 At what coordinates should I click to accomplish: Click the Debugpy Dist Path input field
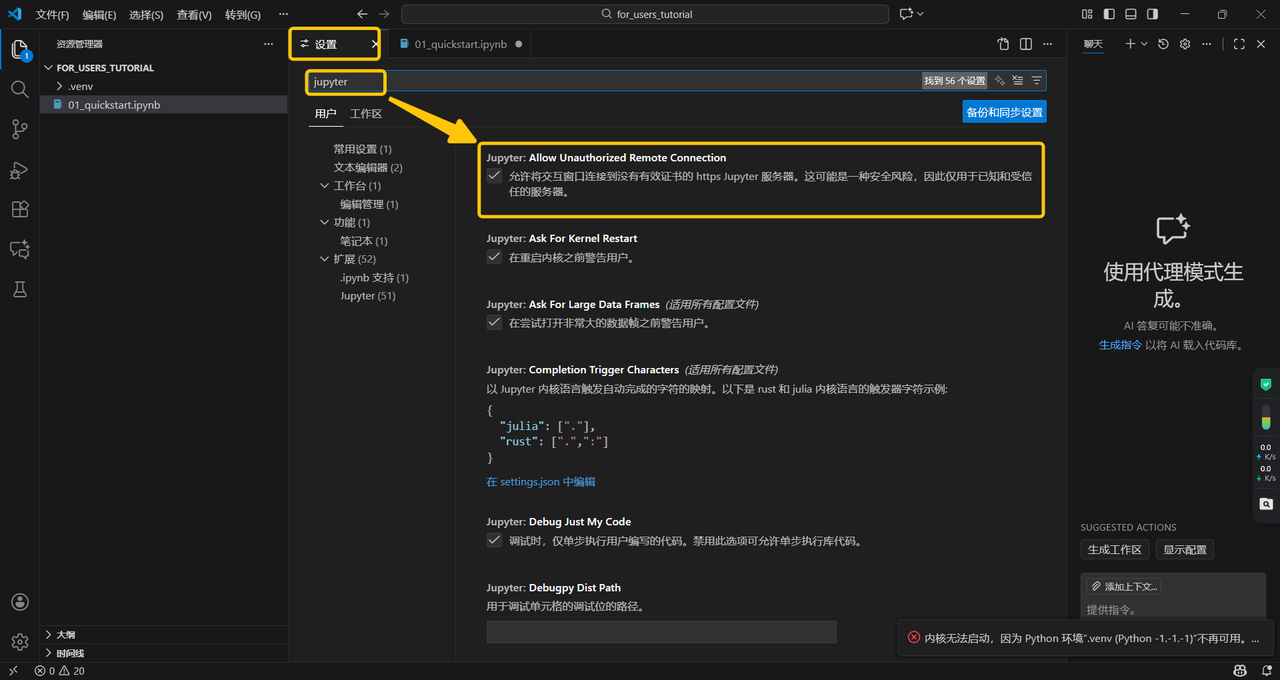click(x=661, y=632)
